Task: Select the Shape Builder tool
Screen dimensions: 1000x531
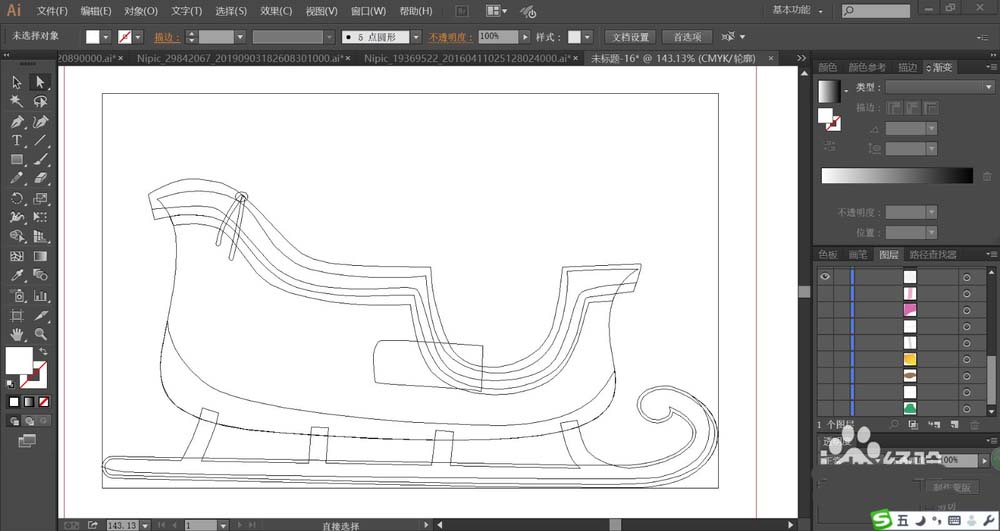Action: click(17, 236)
